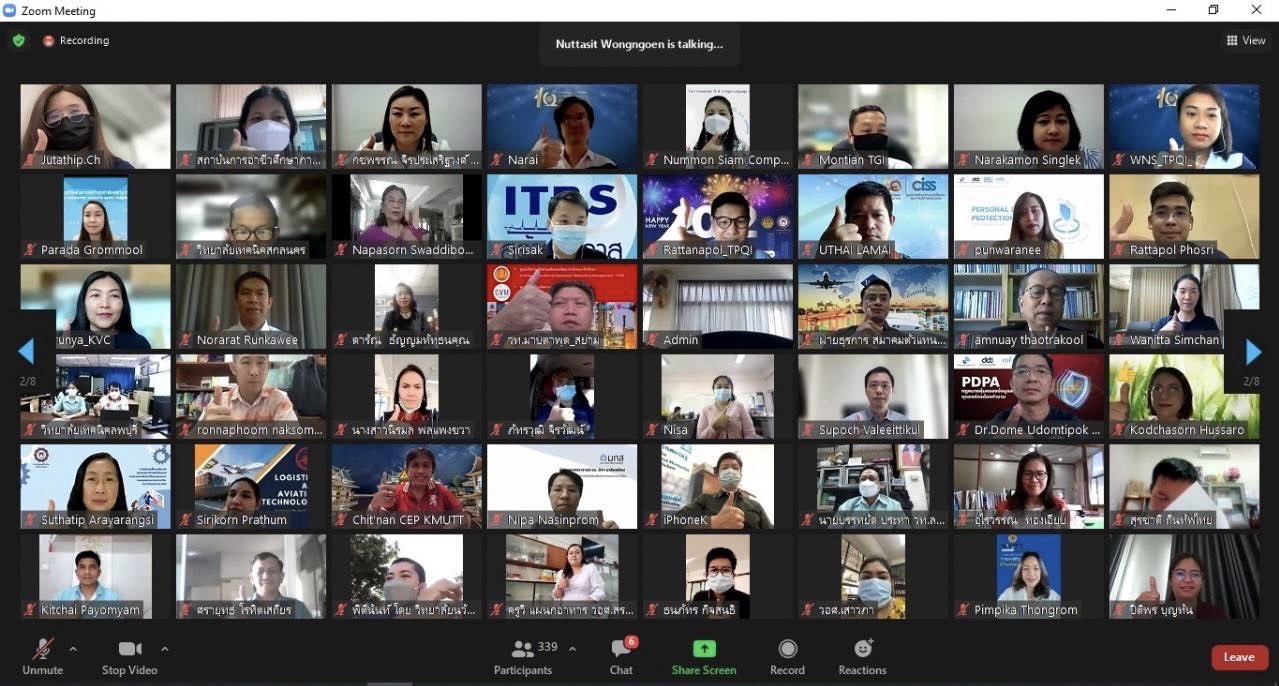
Task: Select Nipa Nasinprom video tile
Action: tap(562, 486)
